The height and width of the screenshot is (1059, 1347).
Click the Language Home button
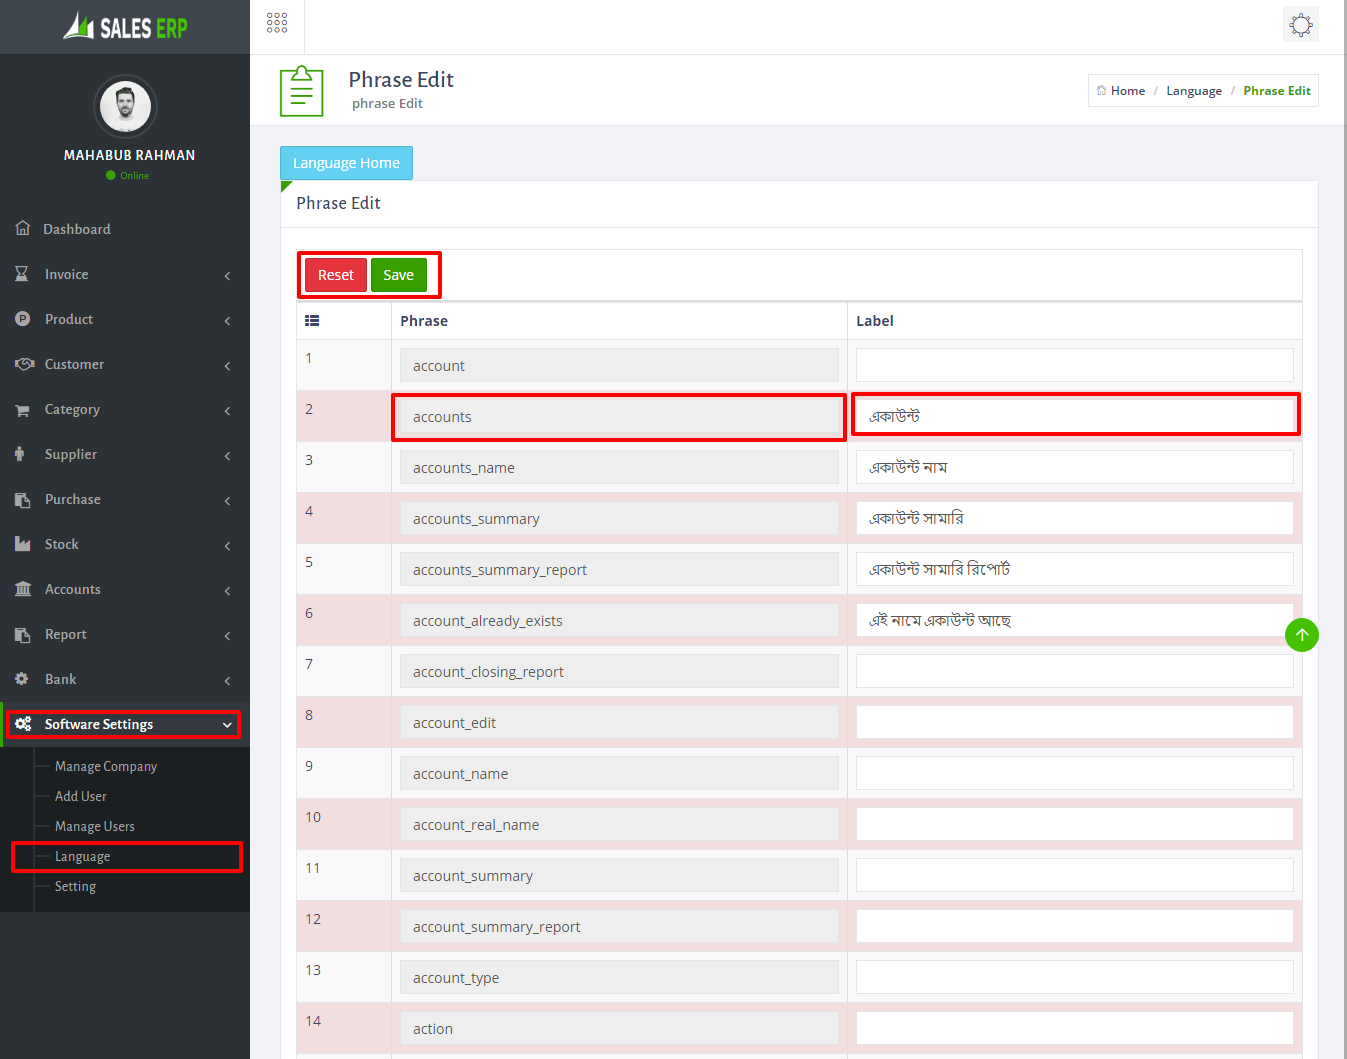point(346,163)
